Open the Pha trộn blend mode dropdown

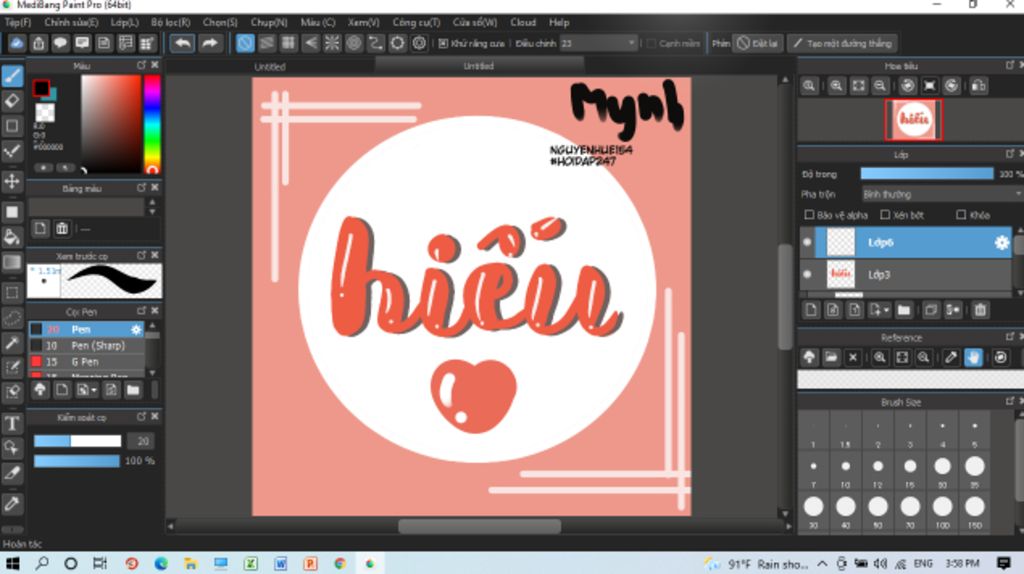pos(941,195)
